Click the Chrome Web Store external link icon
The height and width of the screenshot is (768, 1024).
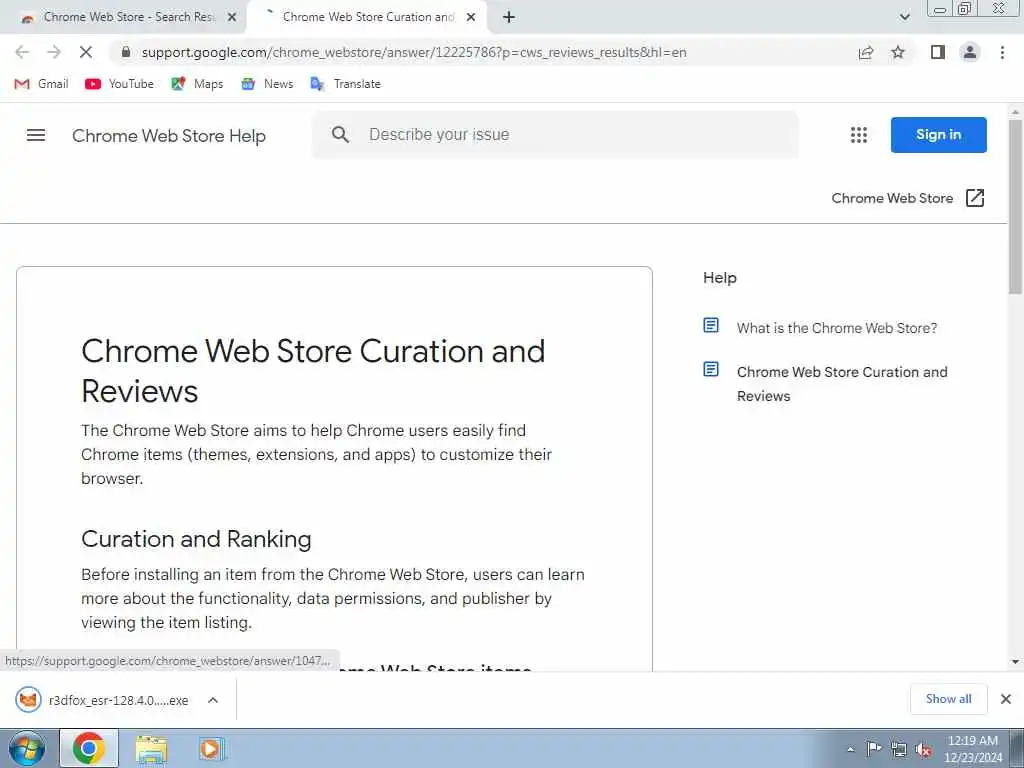coord(974,198)
